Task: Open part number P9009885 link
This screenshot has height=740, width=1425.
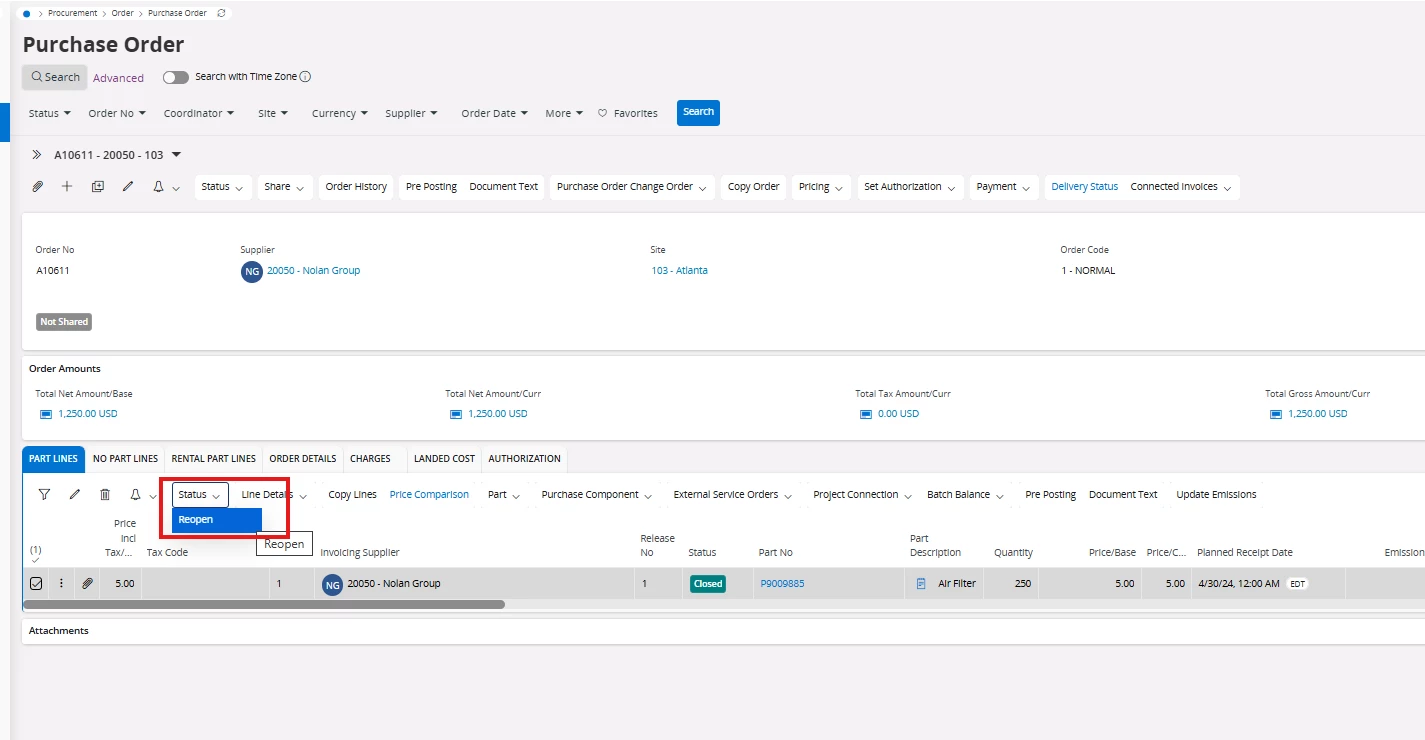Action: pos(782,584)
